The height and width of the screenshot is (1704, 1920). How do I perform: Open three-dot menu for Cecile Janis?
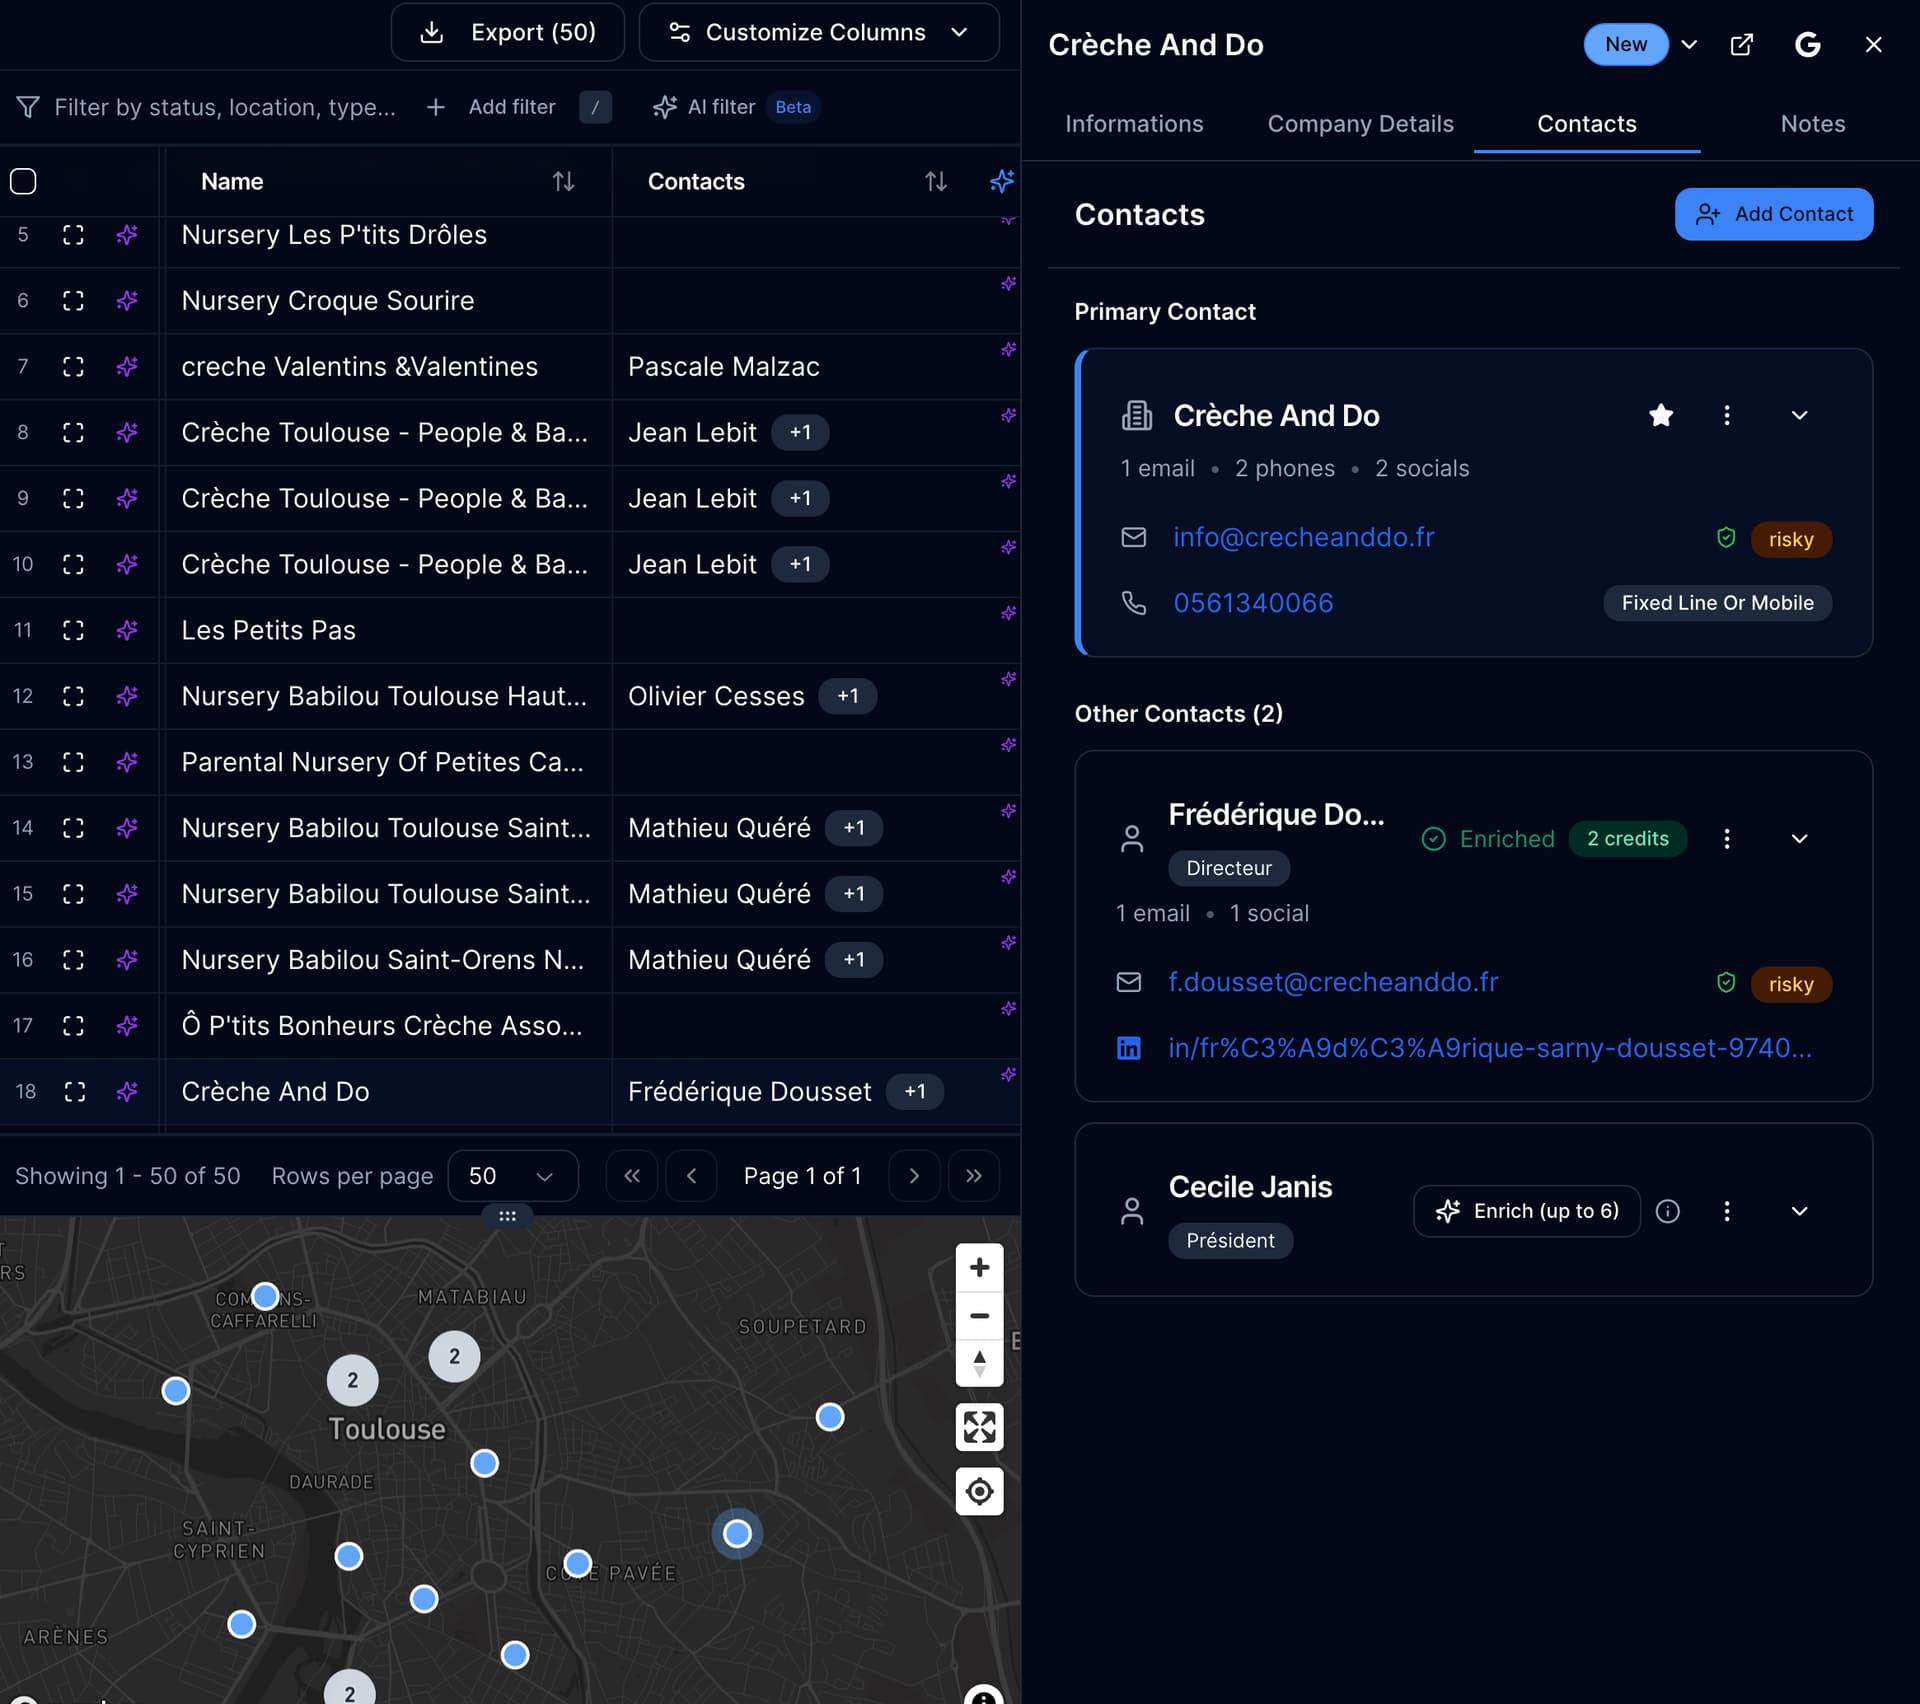click(x=1726, y=1211)
